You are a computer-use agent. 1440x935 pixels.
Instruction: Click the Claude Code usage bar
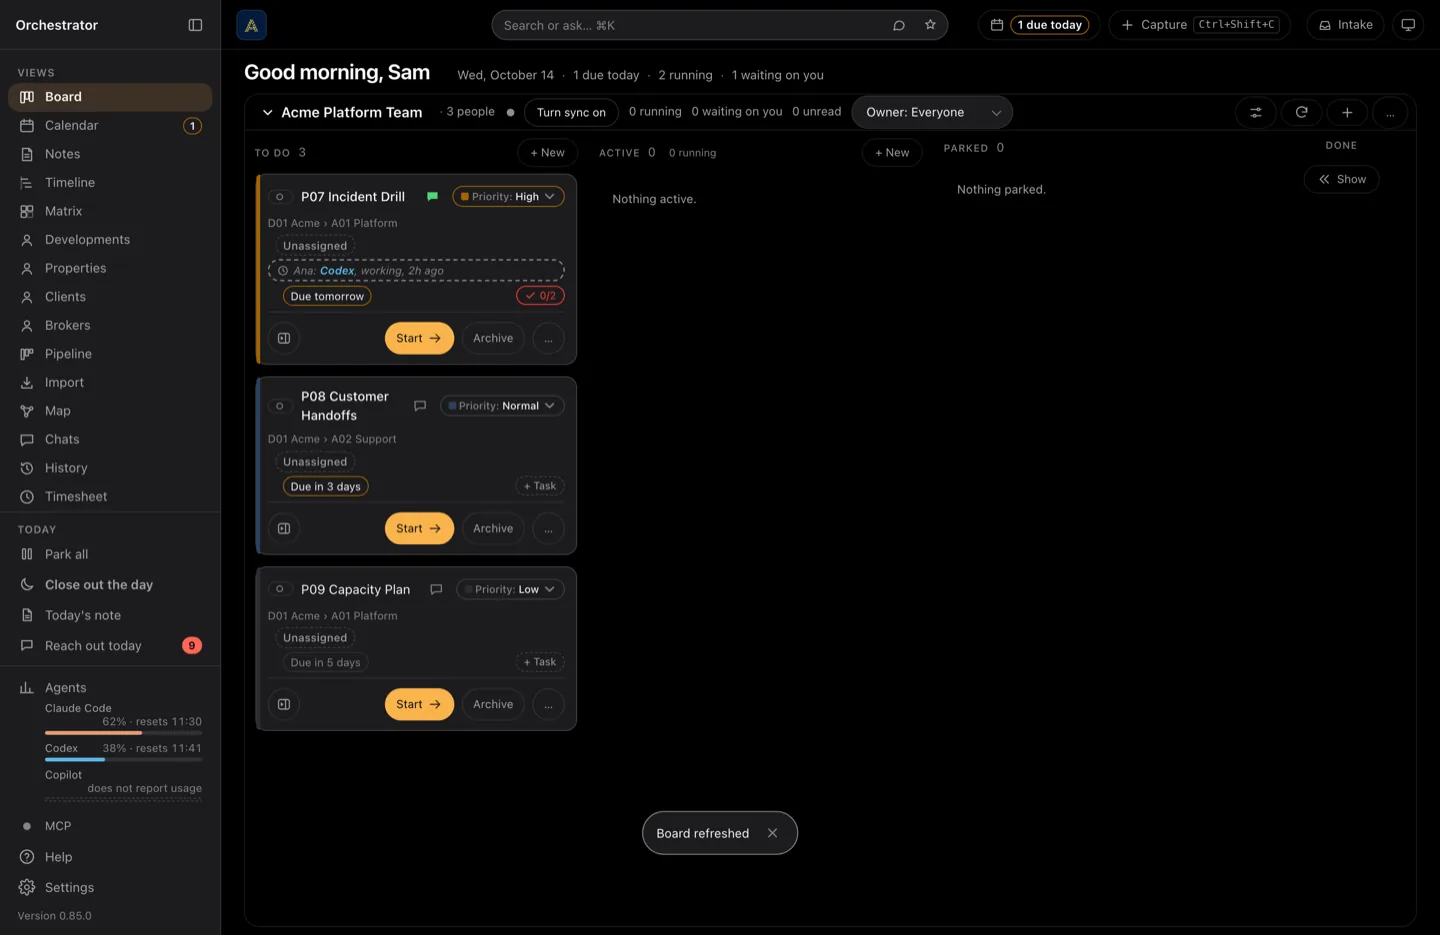tap(123, 733)
